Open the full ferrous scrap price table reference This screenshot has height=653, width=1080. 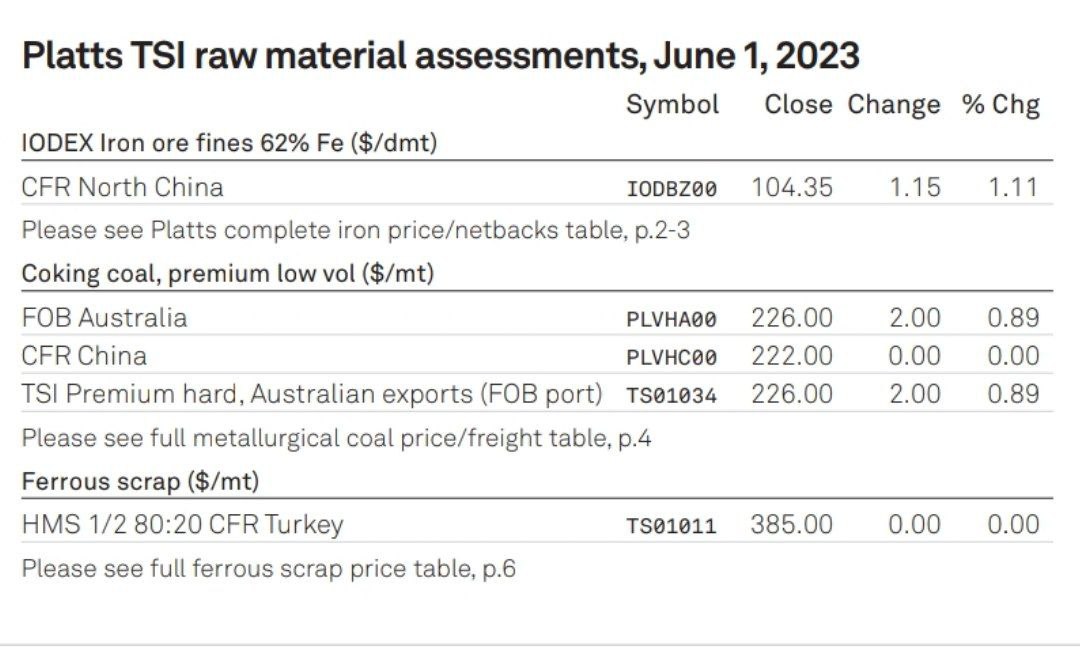[268, 569]
